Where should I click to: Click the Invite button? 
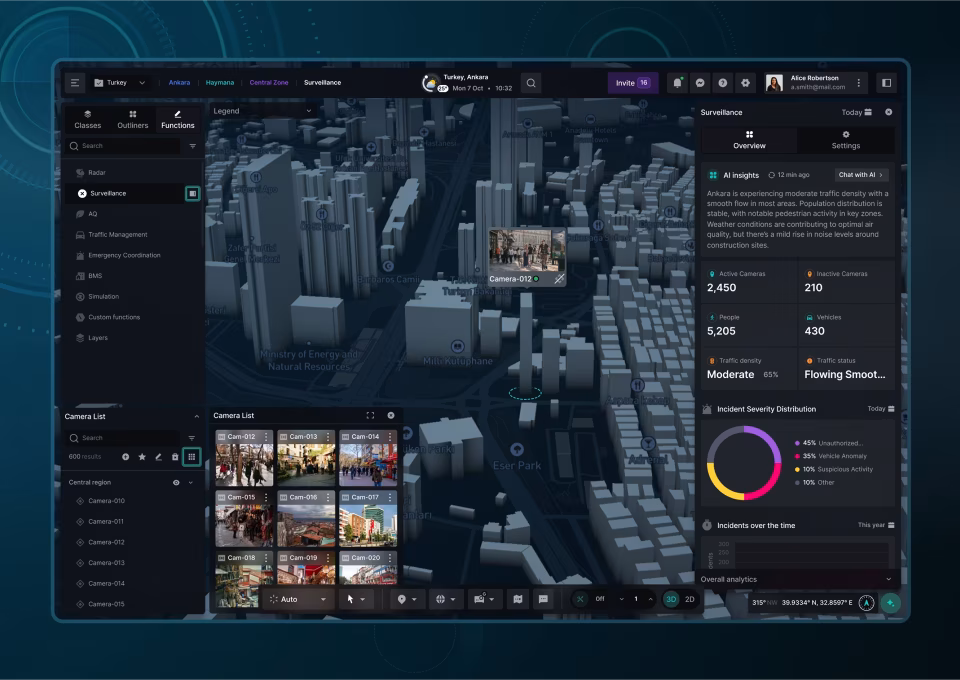(x=632, y=83)
